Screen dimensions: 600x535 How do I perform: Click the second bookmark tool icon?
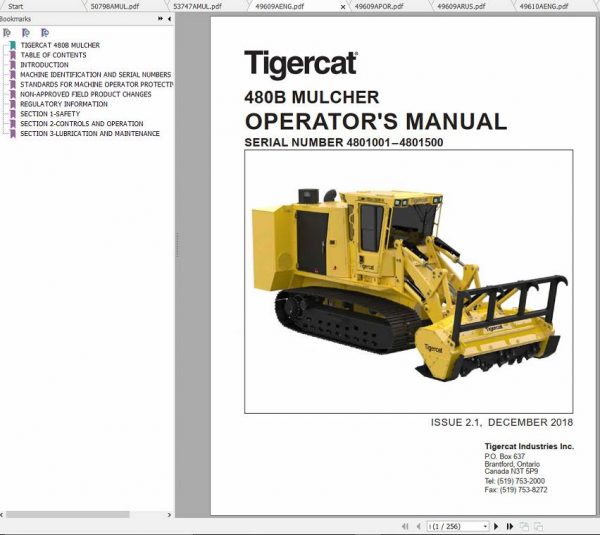point(26,33)
